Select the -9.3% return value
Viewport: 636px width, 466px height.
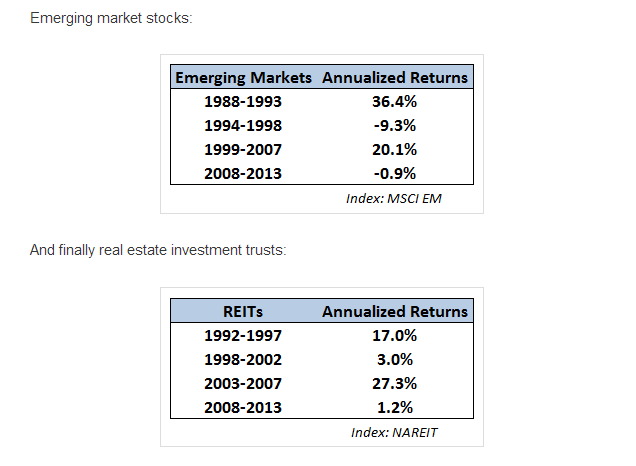click(394, 125)
